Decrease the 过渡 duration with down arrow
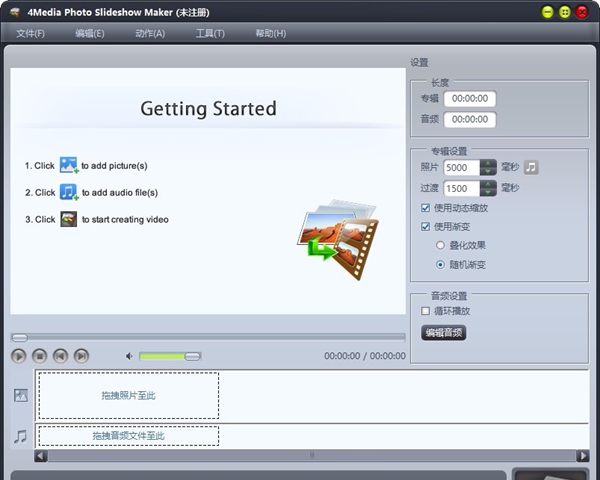This screenshot has height=480, width=600. 488,192
